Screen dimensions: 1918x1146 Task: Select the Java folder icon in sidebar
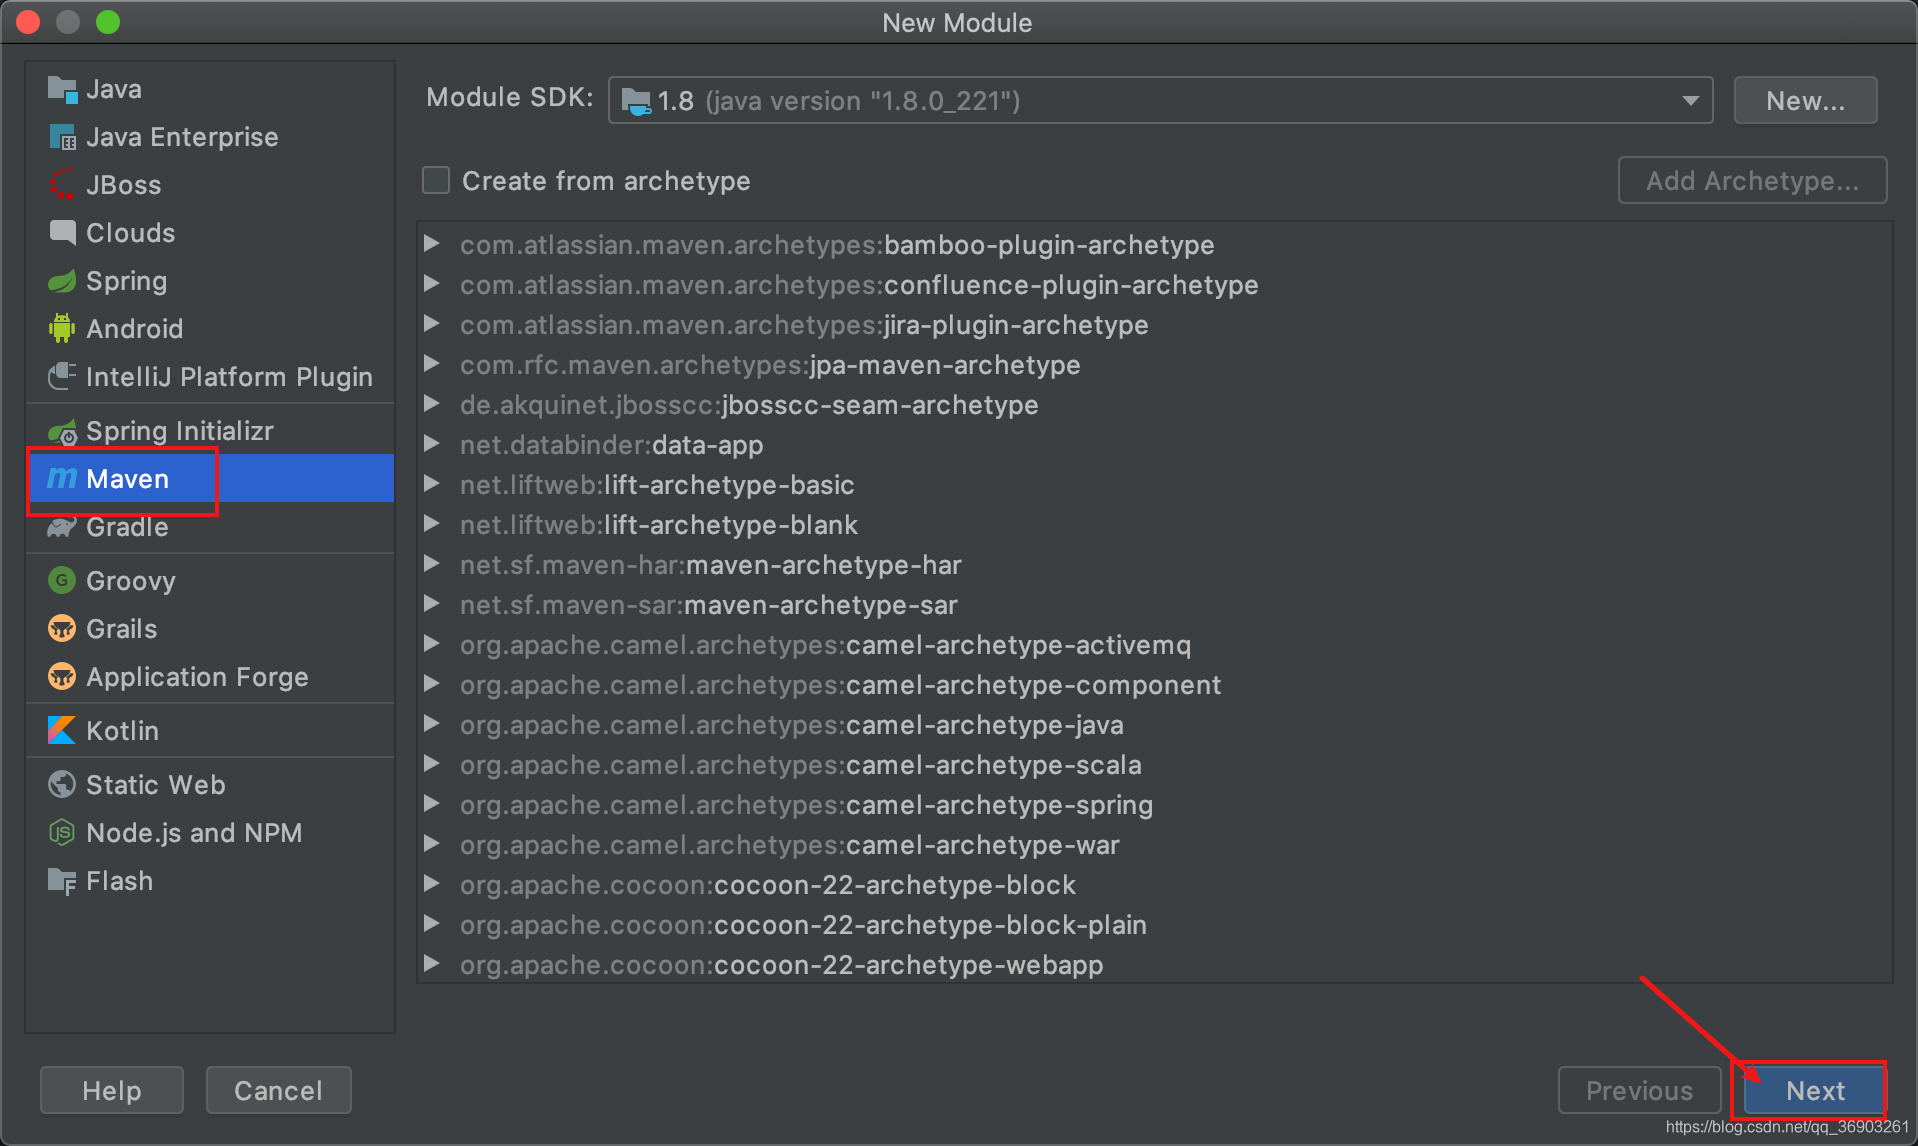click(62, 89)
